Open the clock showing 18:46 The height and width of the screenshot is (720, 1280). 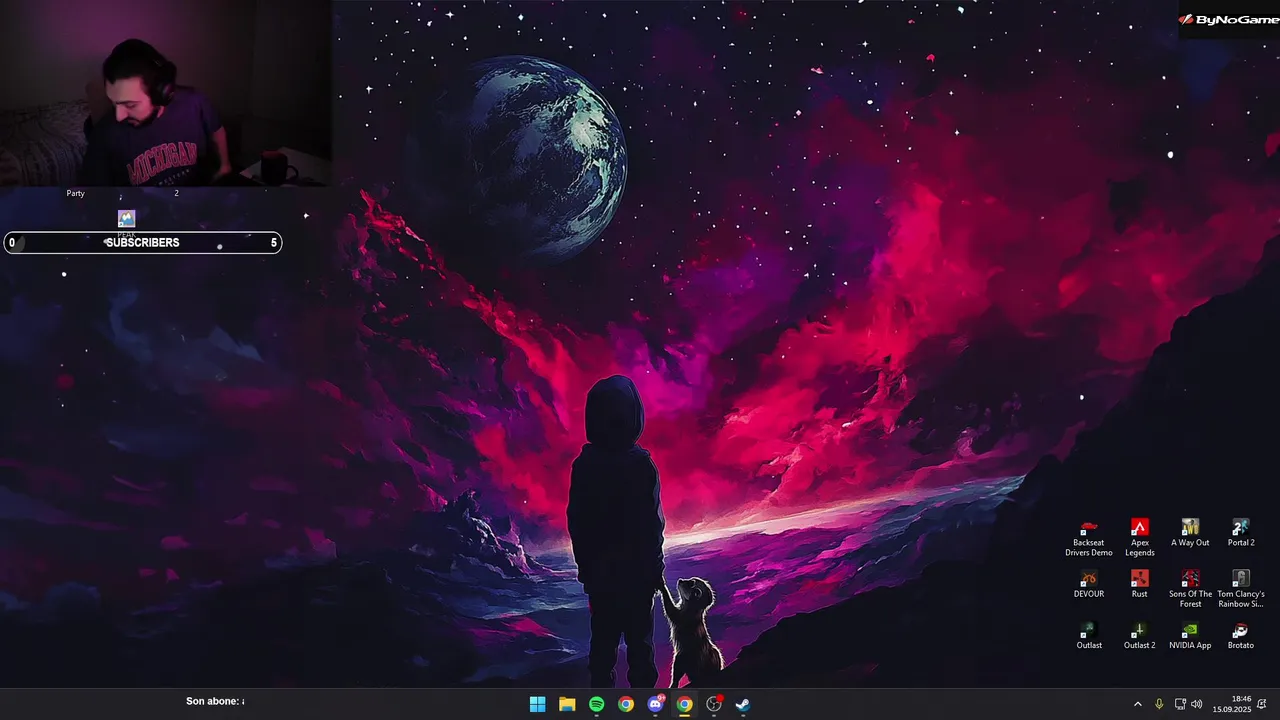click(x=1231, y=704)
